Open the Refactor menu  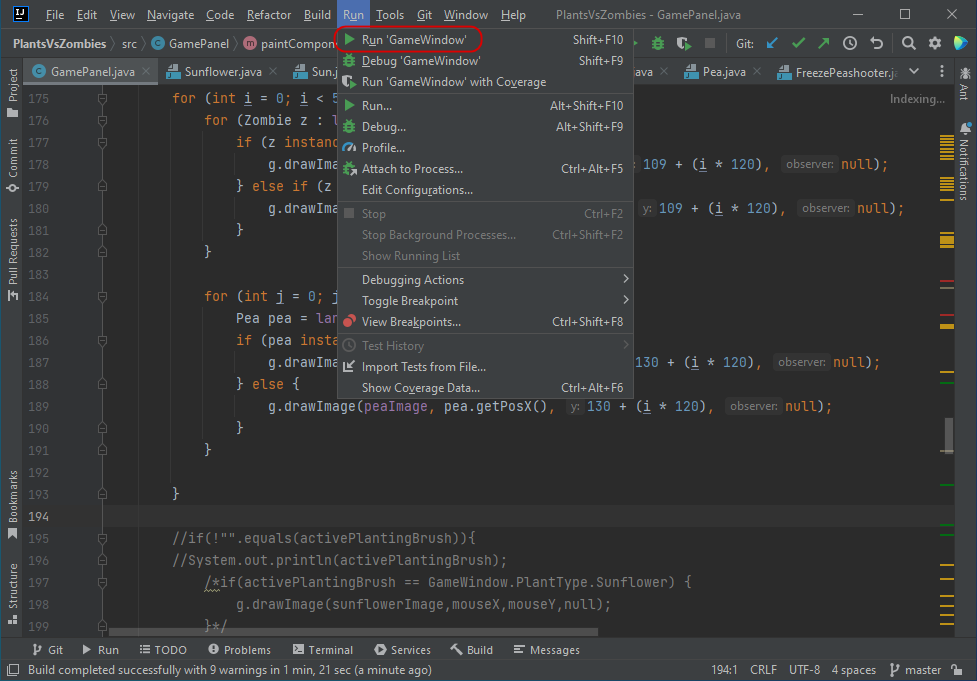pyautogui.click(x=269, y=14)
